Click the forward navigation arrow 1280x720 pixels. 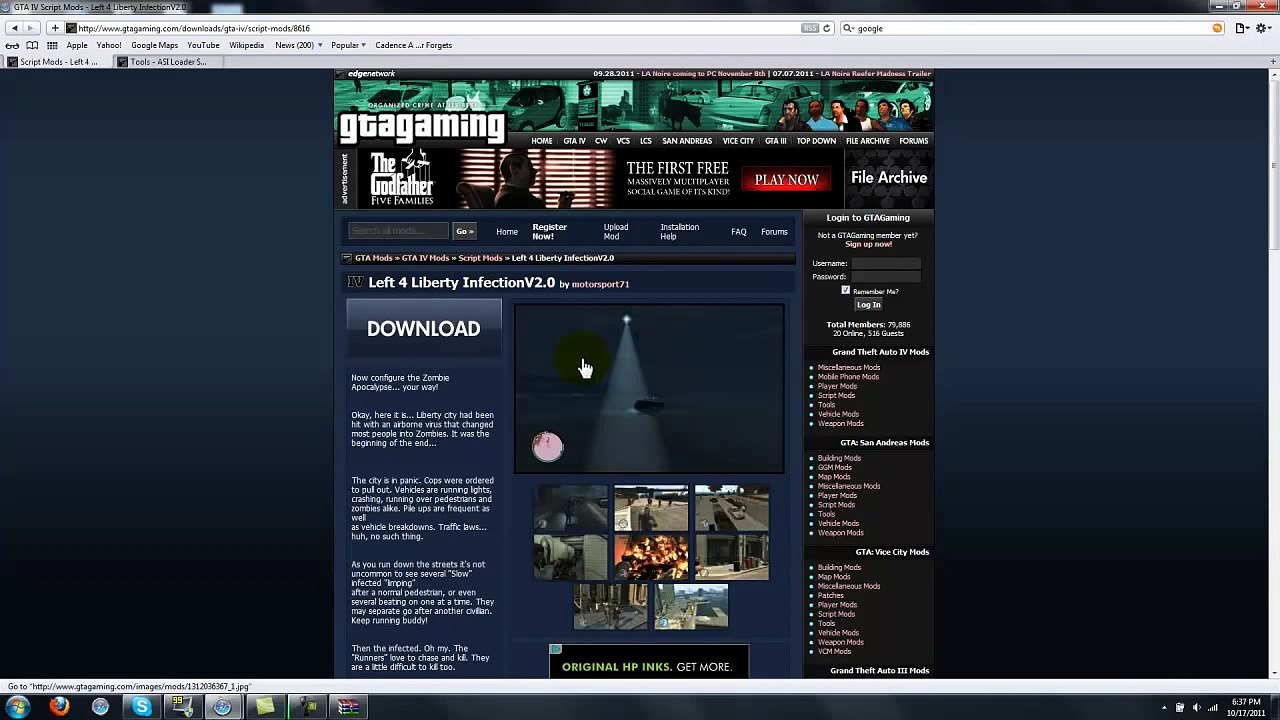click(x=31, y=28)
